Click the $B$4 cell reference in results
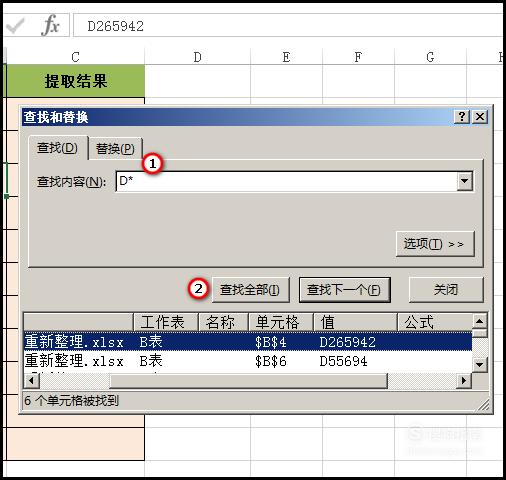Viewport: 506px width, 480px height. [271, 342]
